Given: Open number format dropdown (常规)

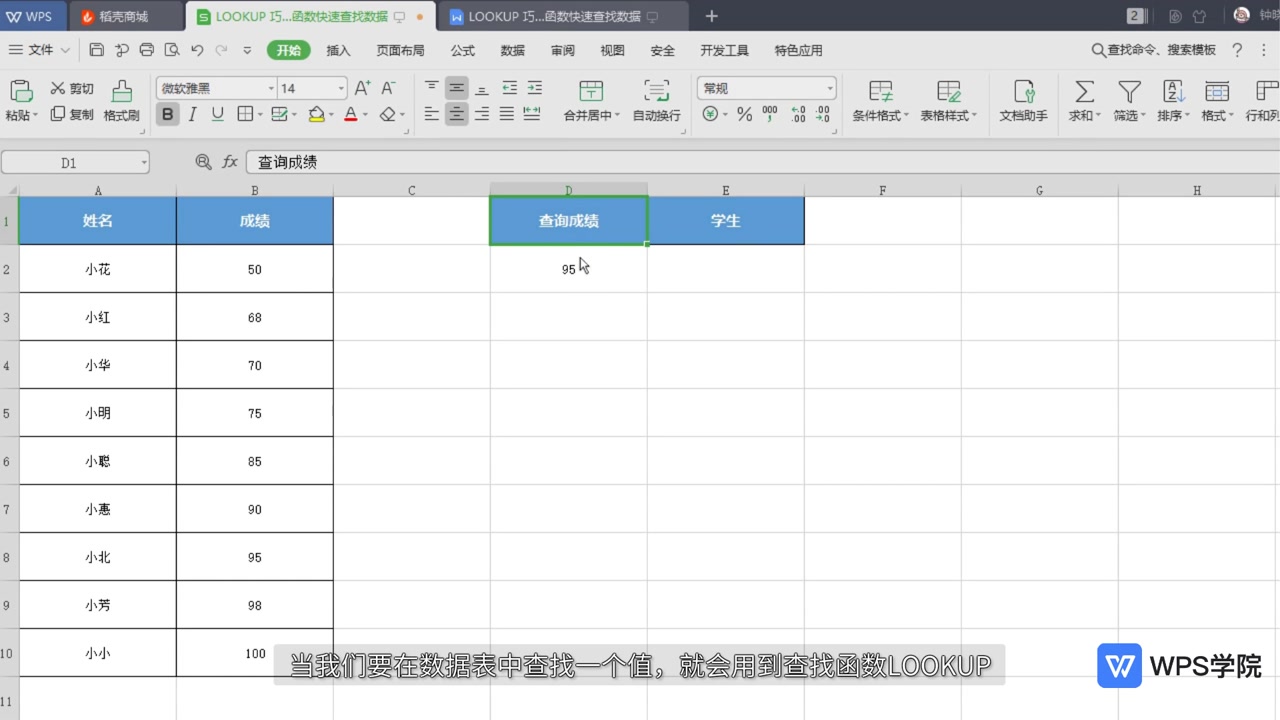Looking at the screenshot, I should pos(830,89).
